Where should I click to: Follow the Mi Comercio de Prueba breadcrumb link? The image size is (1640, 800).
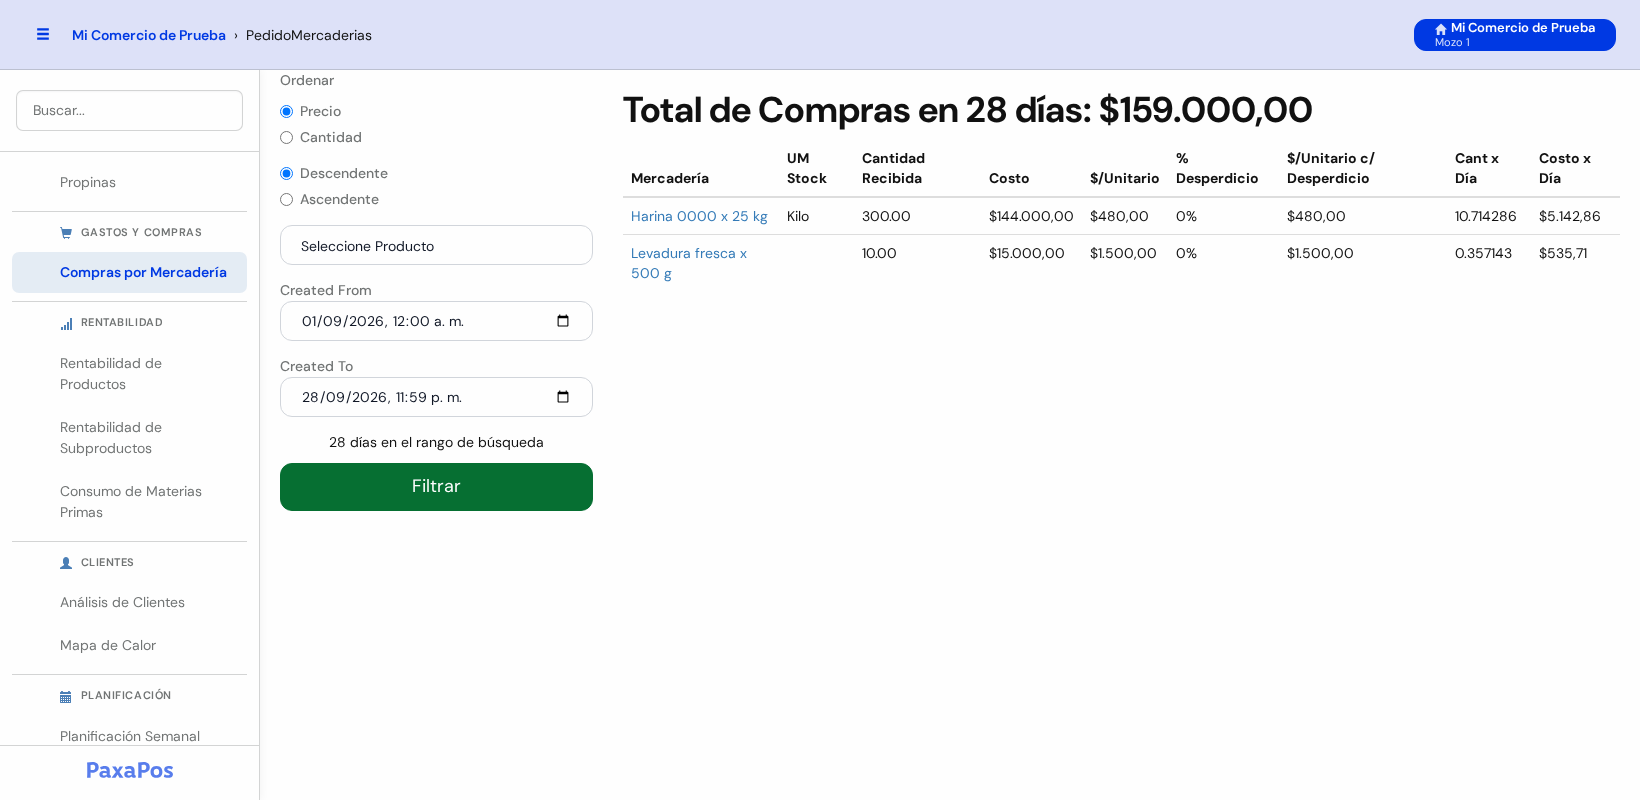(149, 35)
